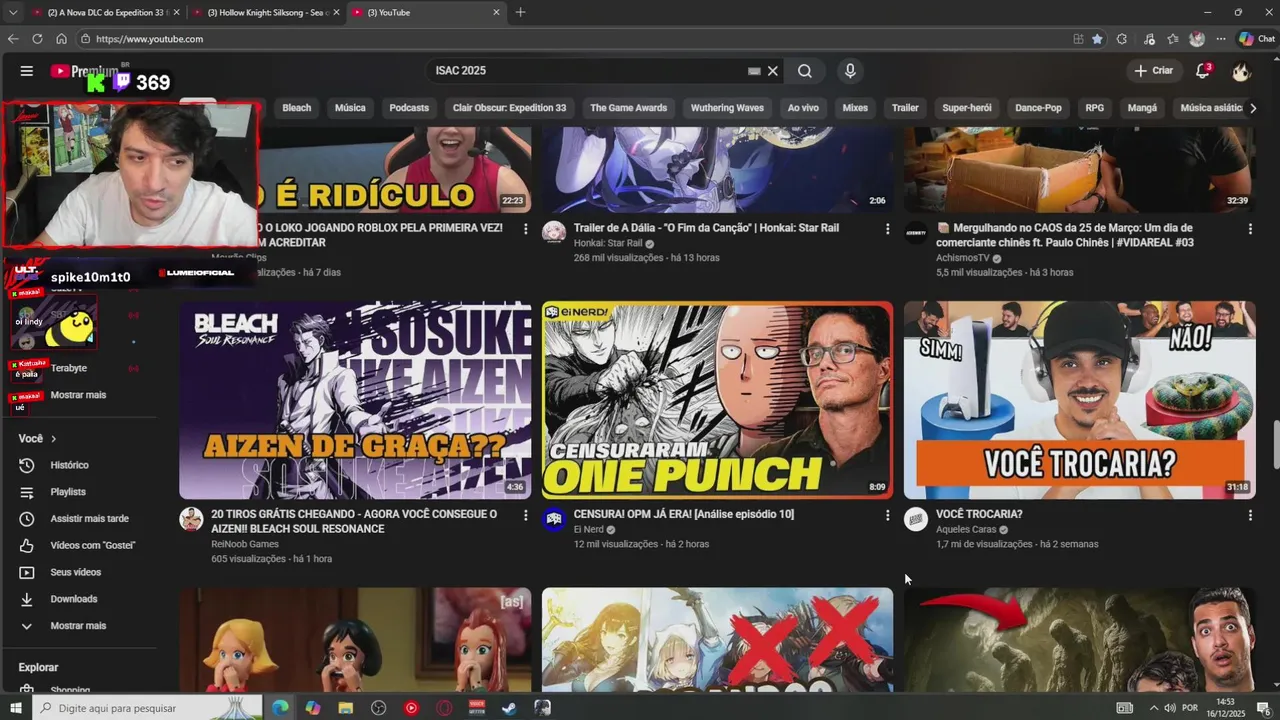Select the Podcasts filter chip
The width and height of the screenshot is (1280, 720).
point(409,108)
